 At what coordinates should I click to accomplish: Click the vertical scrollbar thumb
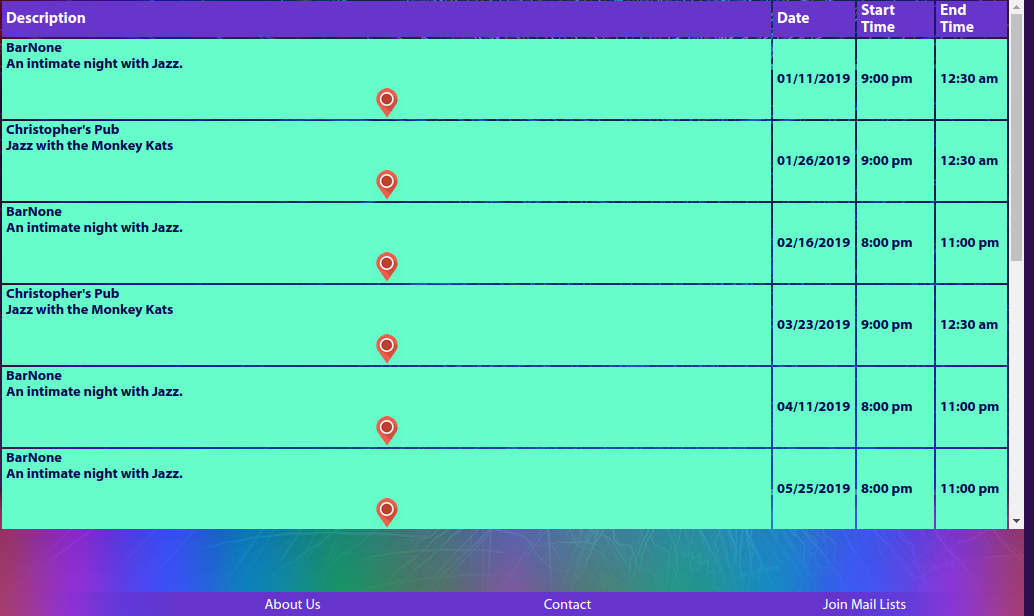tap(1017, 130)
